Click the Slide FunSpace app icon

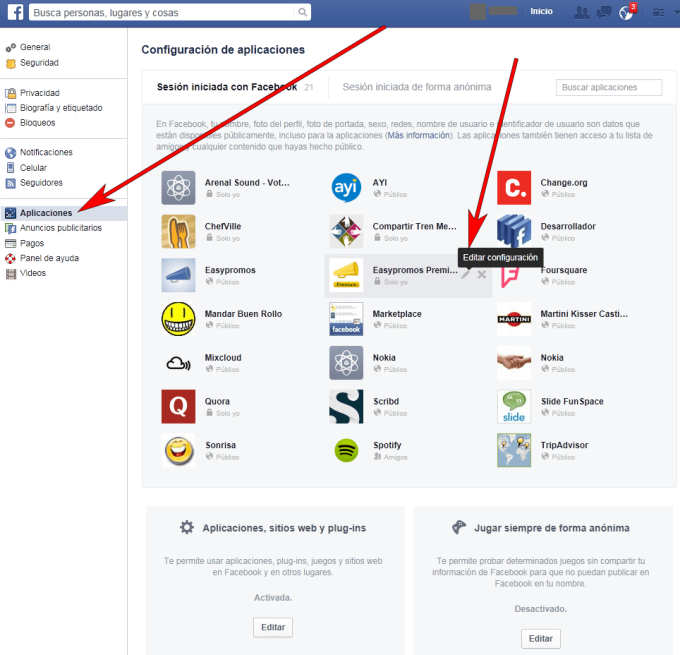pyautogui.click(x=514, y=407)
